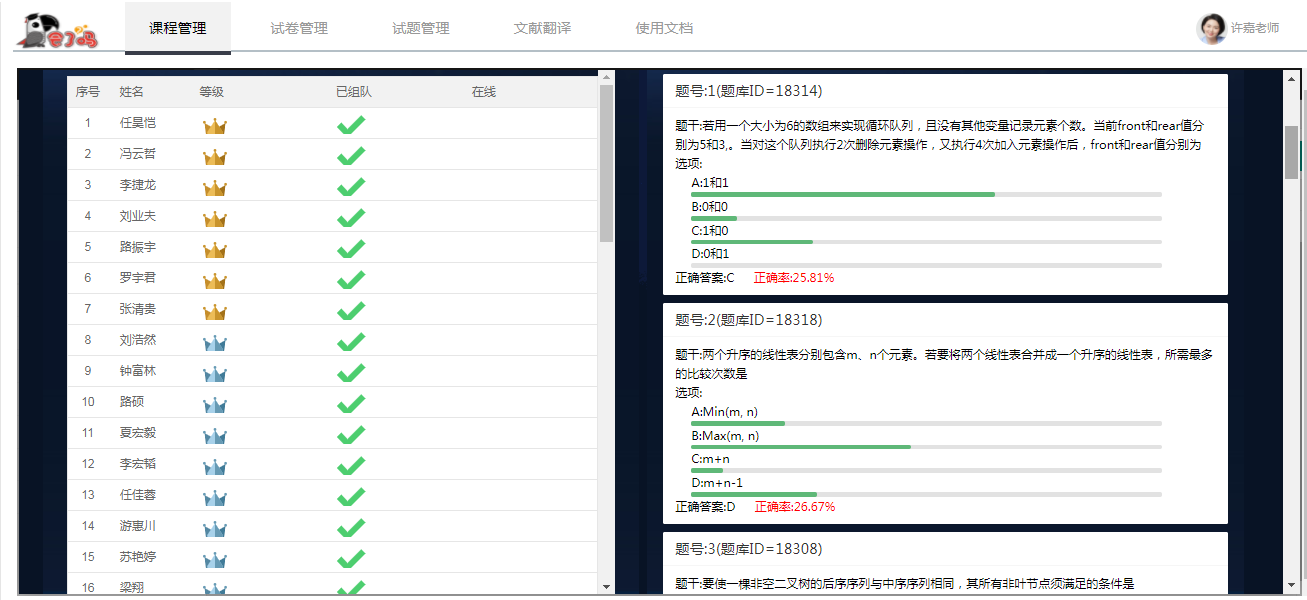Screen dimensions: 1307x600
Task: Click gold crown icon for 李捷龙
Action: point(215,188)
